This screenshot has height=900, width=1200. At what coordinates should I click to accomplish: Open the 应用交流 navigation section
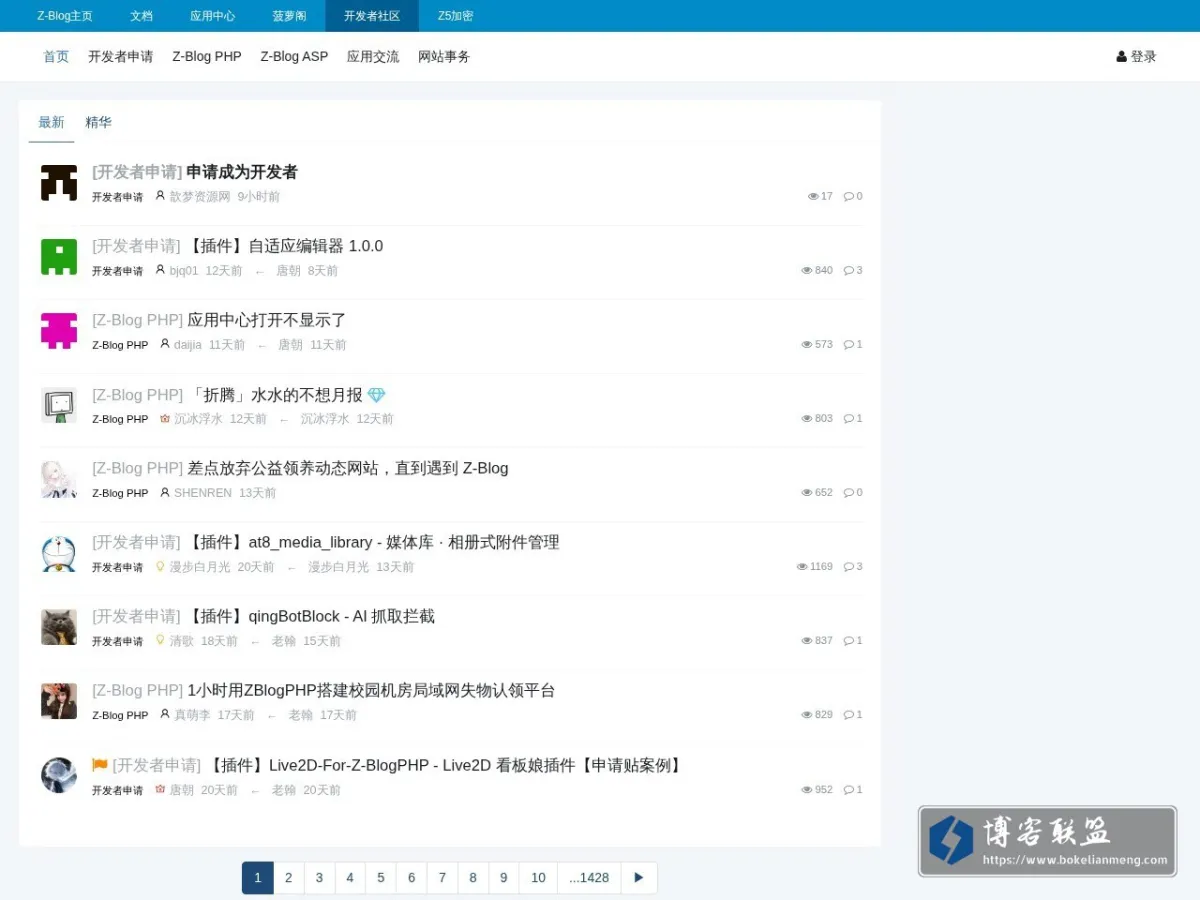373,57
